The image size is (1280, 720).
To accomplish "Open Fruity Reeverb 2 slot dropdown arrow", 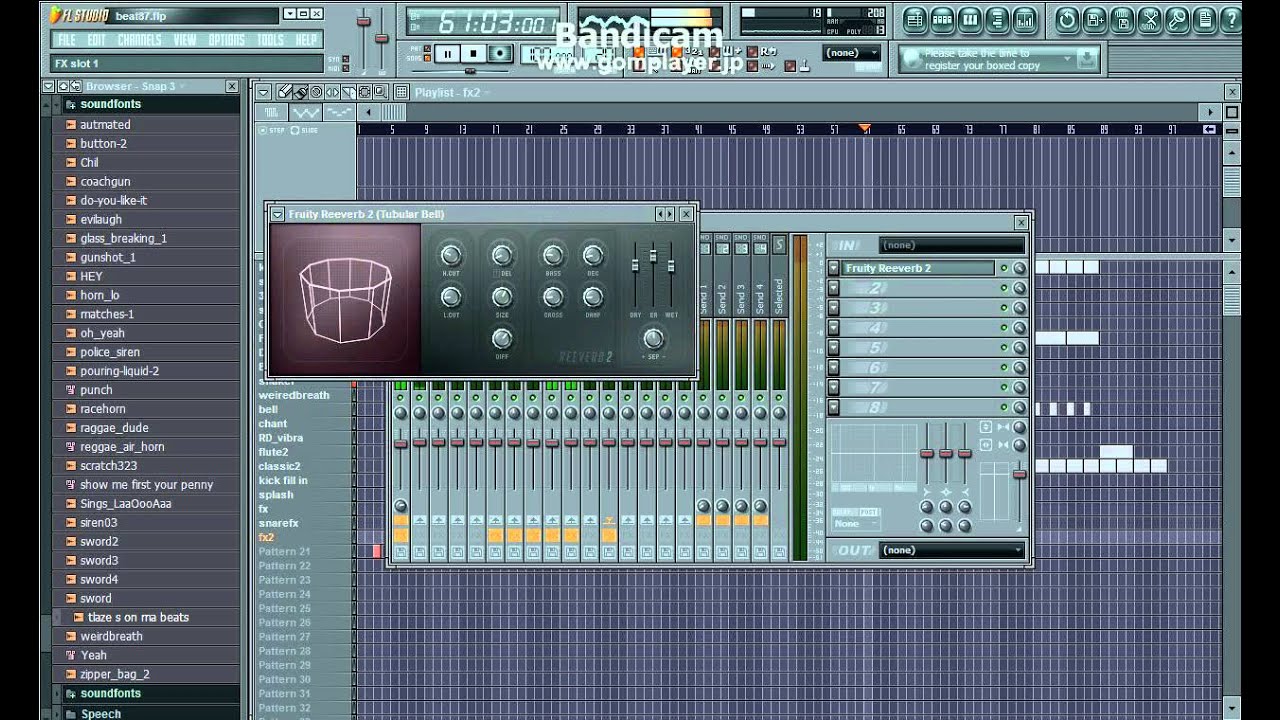I will coord(833,268).
